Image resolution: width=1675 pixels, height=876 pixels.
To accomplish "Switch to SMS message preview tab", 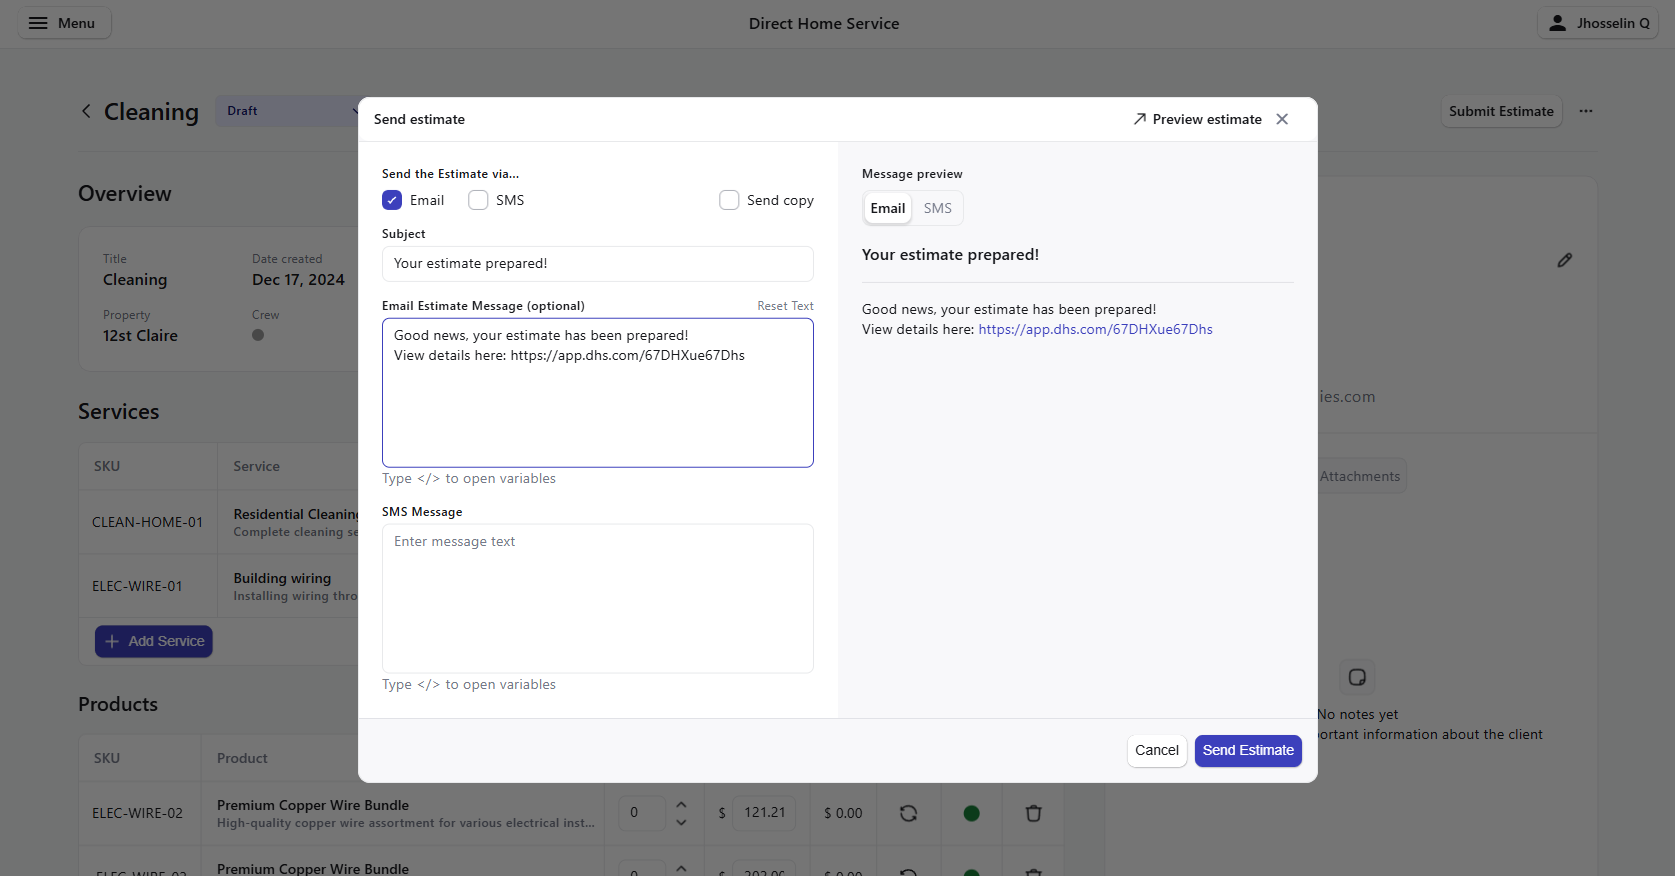I will (x=937, y=208).
